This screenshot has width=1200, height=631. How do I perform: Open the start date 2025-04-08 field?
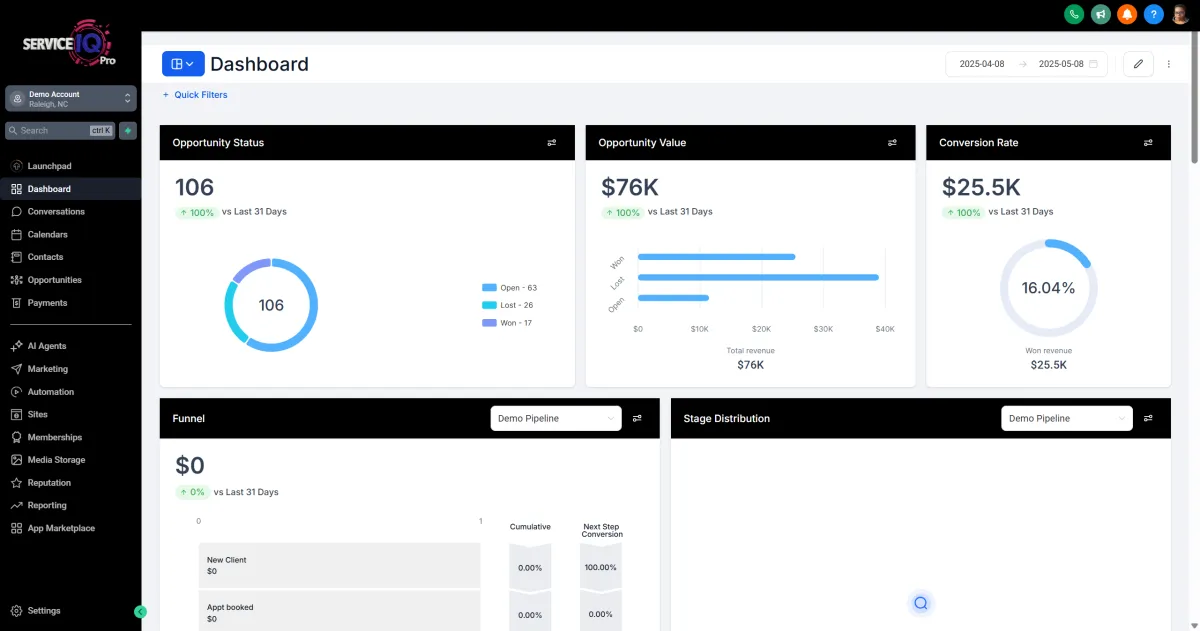[982, 64]
